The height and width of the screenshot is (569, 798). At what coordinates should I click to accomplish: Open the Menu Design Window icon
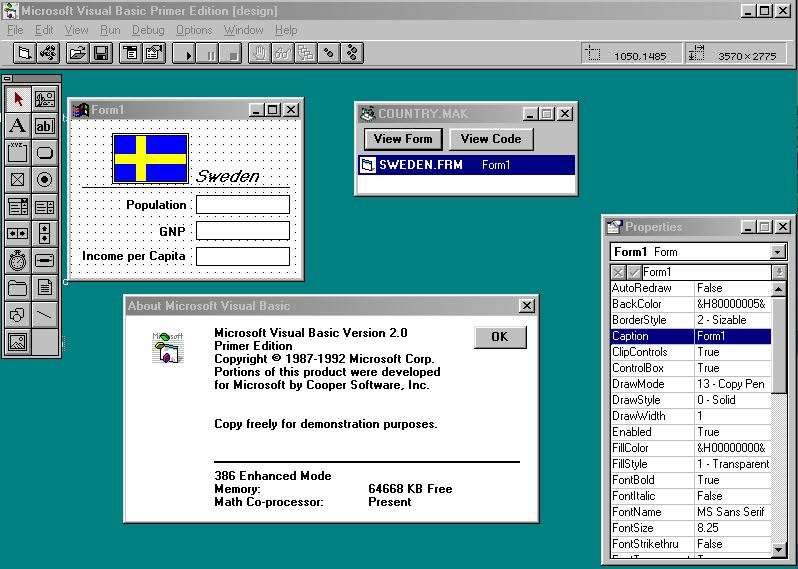coord(131,53)
